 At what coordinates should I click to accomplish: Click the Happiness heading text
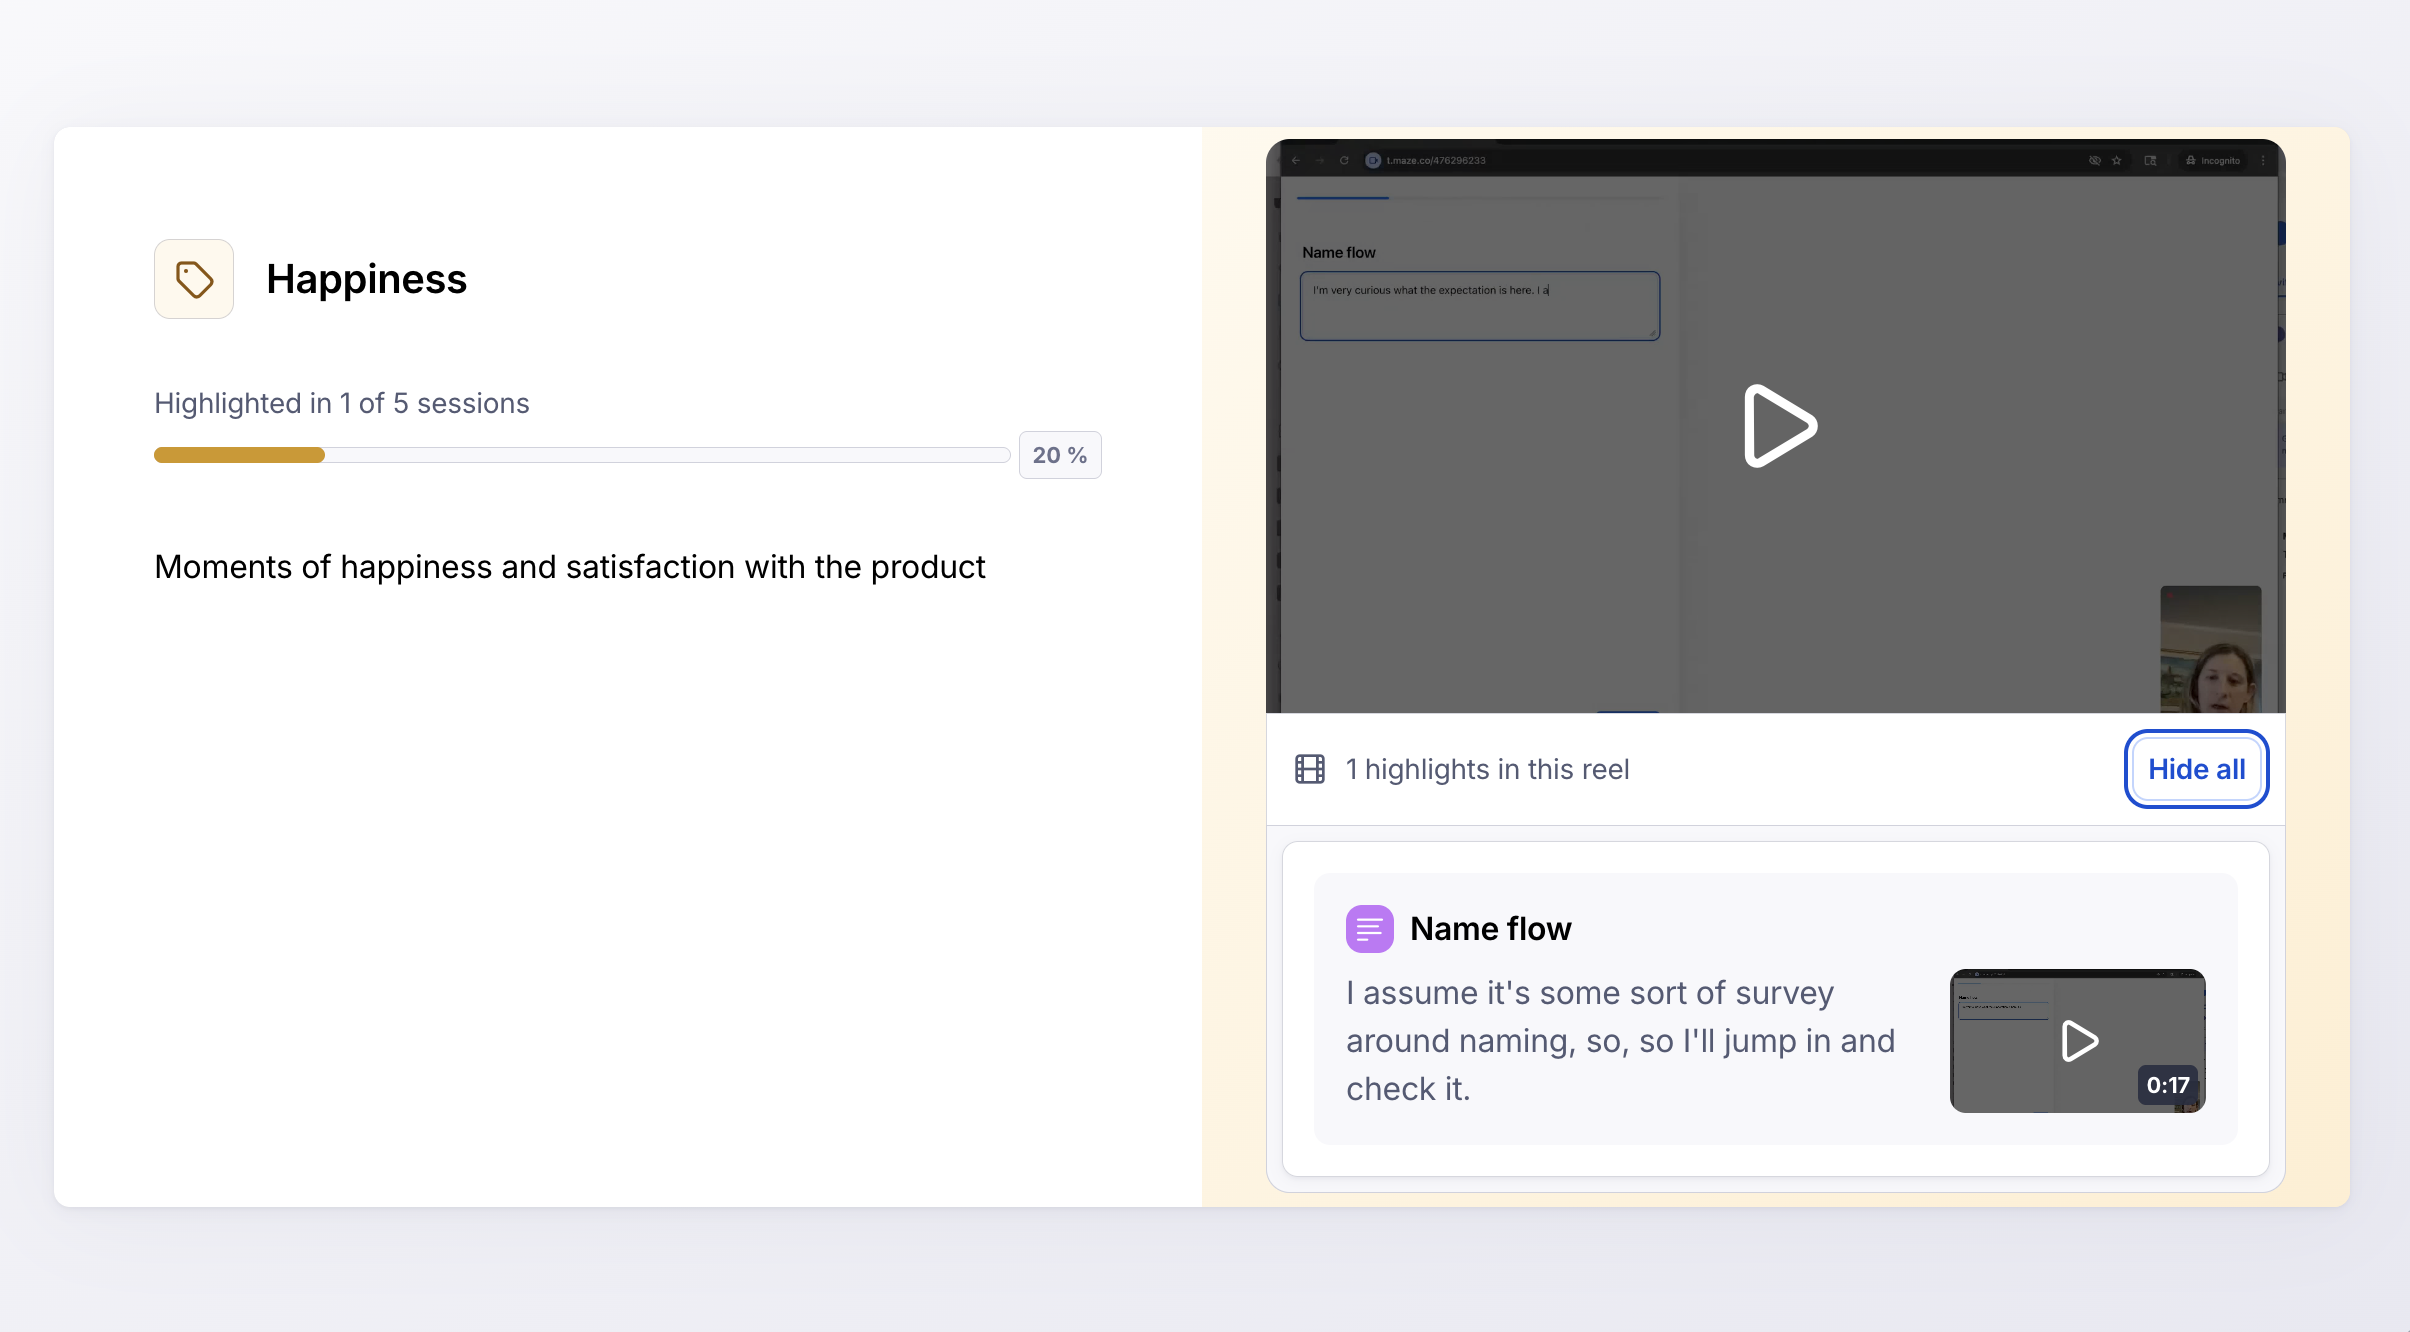(366, 279)
